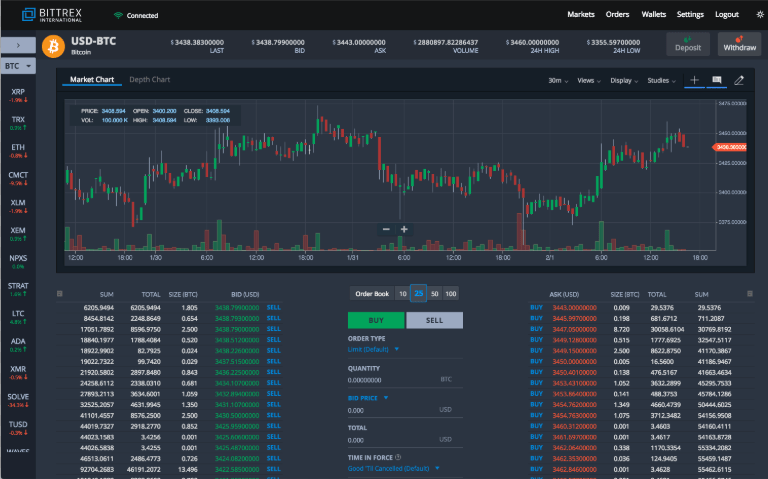Click BUY on the 3443.00000000 ask row
The height and width of the screenshot is (479, 768).
(536, 308)
